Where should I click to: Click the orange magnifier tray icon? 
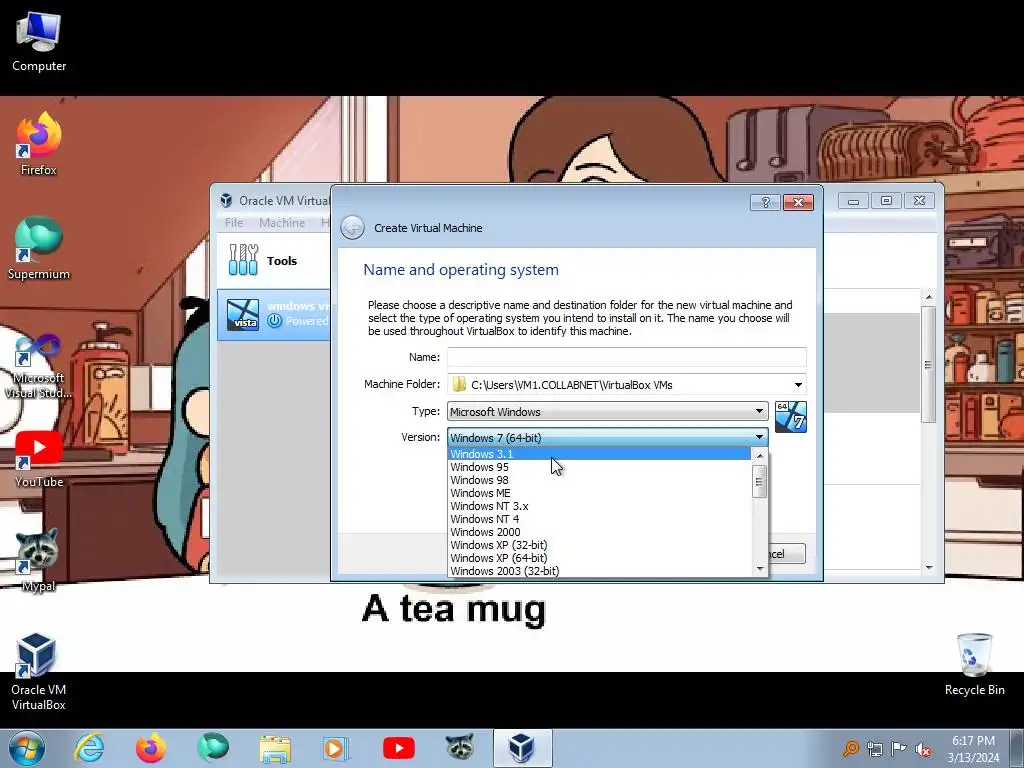tap(850, 748)
